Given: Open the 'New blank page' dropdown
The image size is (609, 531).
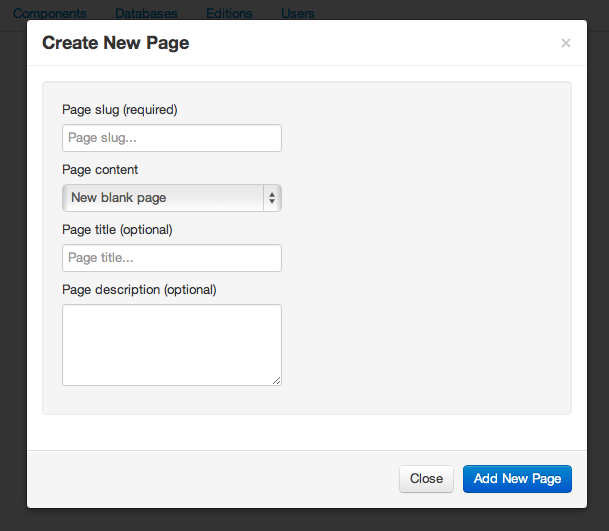Looking at the screenshot, I should tap(172, 198).
